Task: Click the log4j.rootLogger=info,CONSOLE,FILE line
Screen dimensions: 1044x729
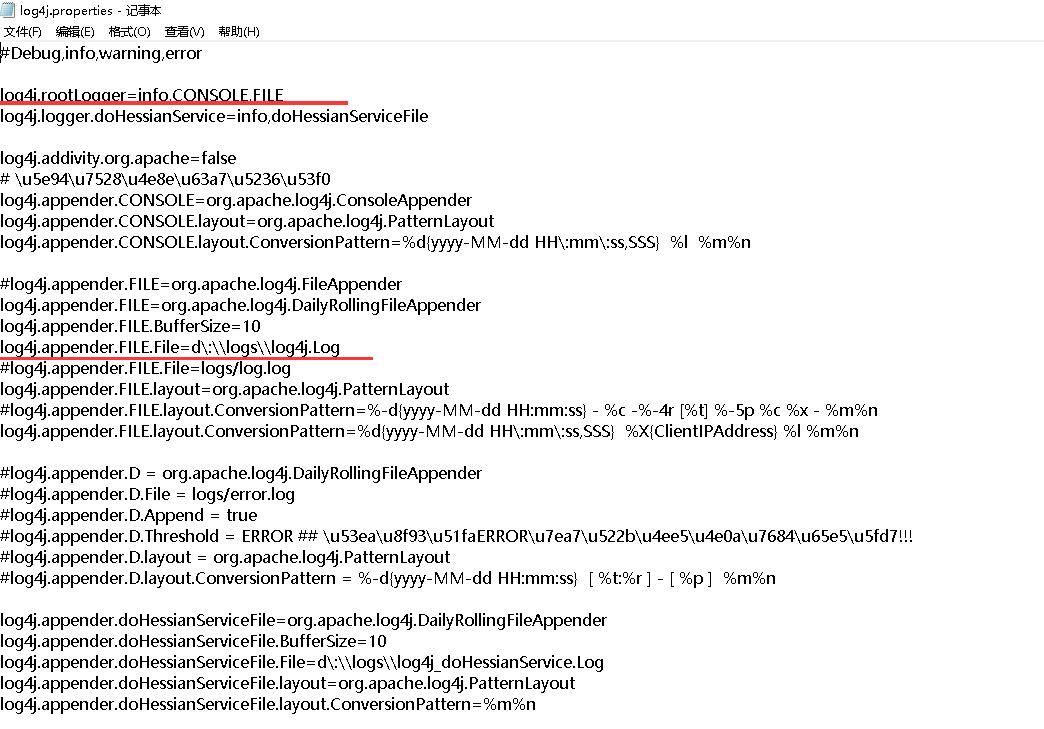Action: pyautogui.click(x=142, y=95)
